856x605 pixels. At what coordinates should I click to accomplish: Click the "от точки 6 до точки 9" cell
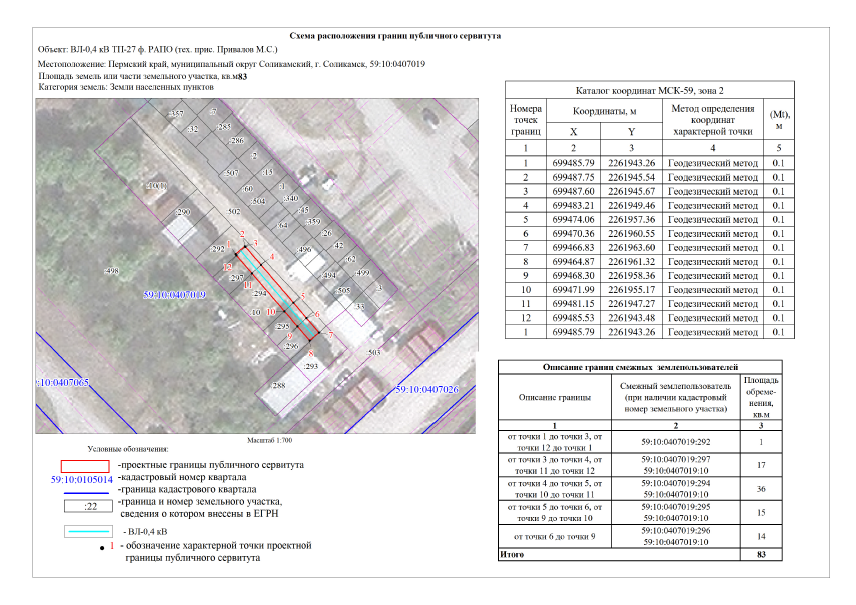555,537
